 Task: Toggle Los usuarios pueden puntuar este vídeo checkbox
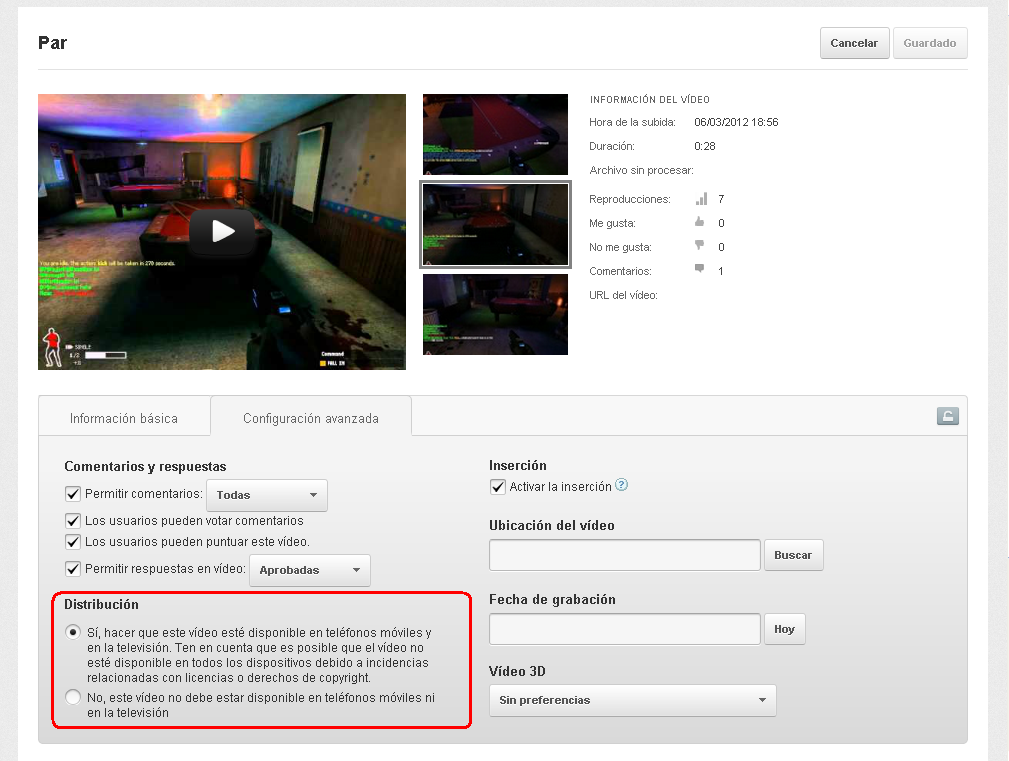click(x=73, y=542)
